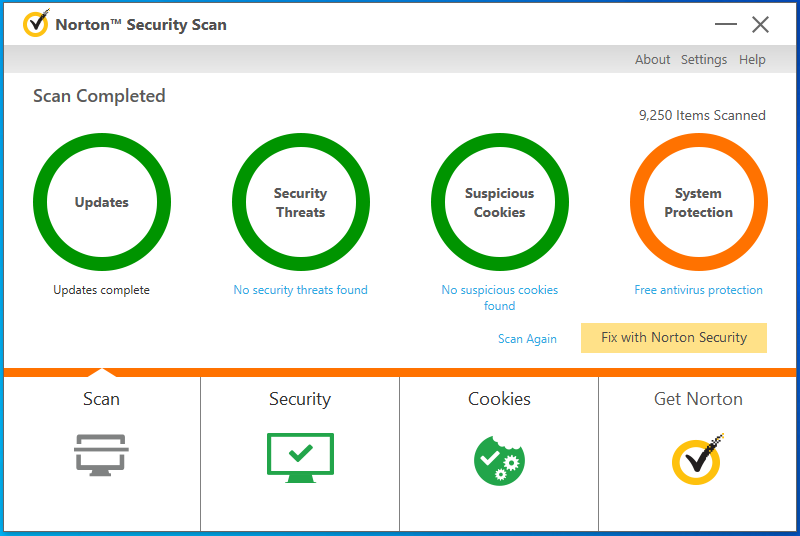Open the Help menu
This screenshot has width=800, height=536.
pos(752,60)
